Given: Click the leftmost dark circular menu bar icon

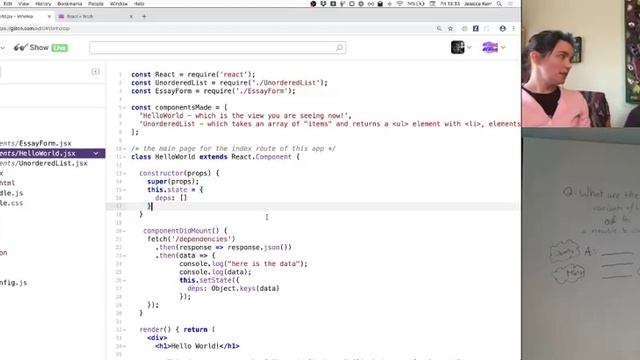Looking at the screenshot, I should click(313, 4).
